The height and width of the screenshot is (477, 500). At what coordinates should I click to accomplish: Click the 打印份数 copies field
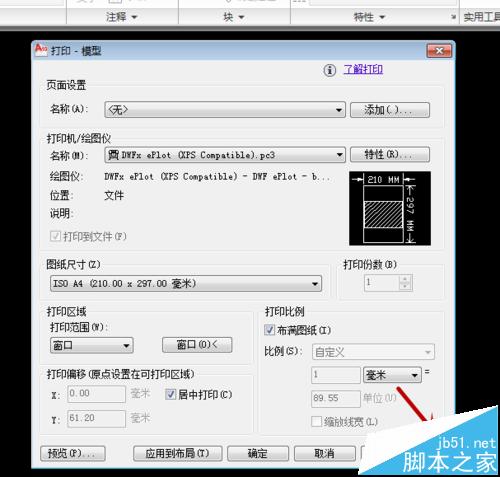(x=382, y=283)
